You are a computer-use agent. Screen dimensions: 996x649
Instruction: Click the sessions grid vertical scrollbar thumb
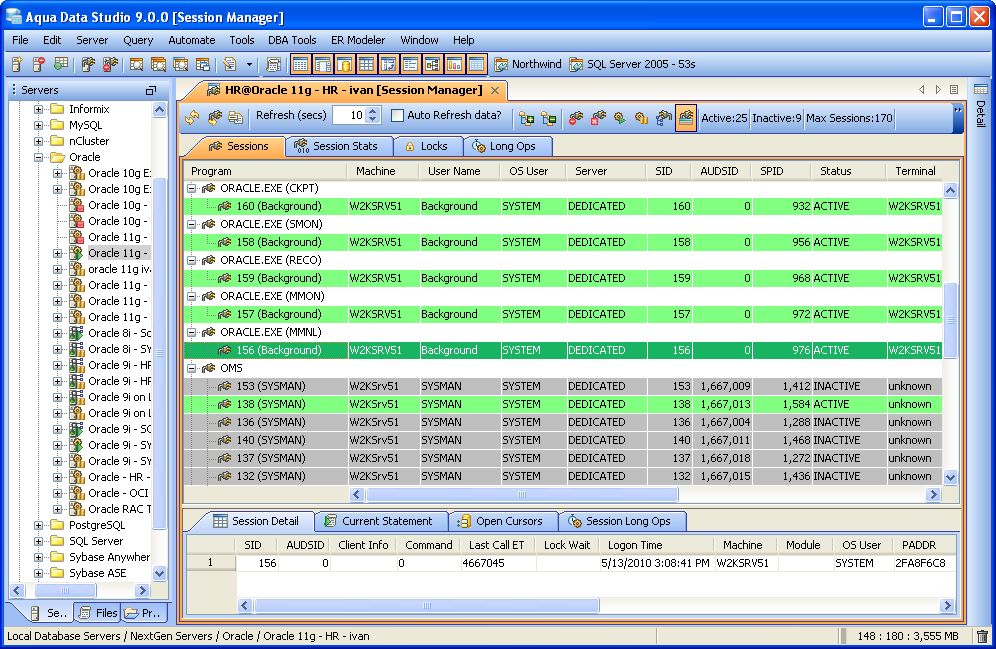point(950,320)
